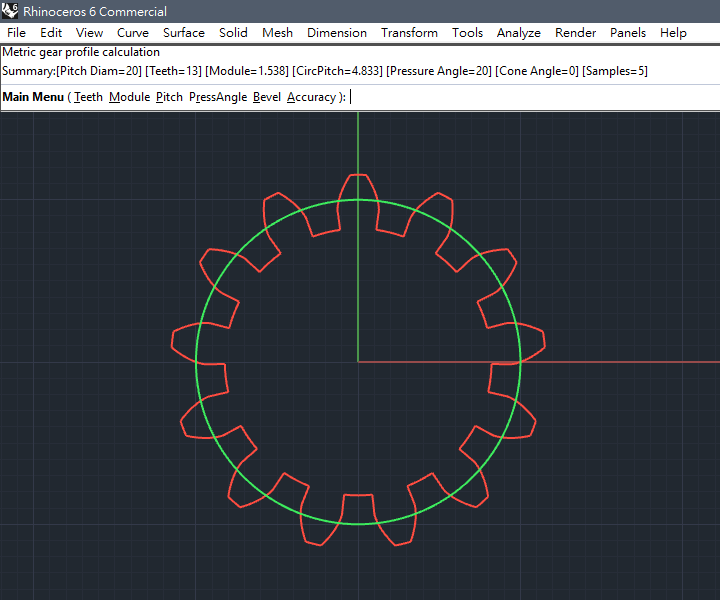
Task: Open the Tools menu
Action: [x=467, y=33]
